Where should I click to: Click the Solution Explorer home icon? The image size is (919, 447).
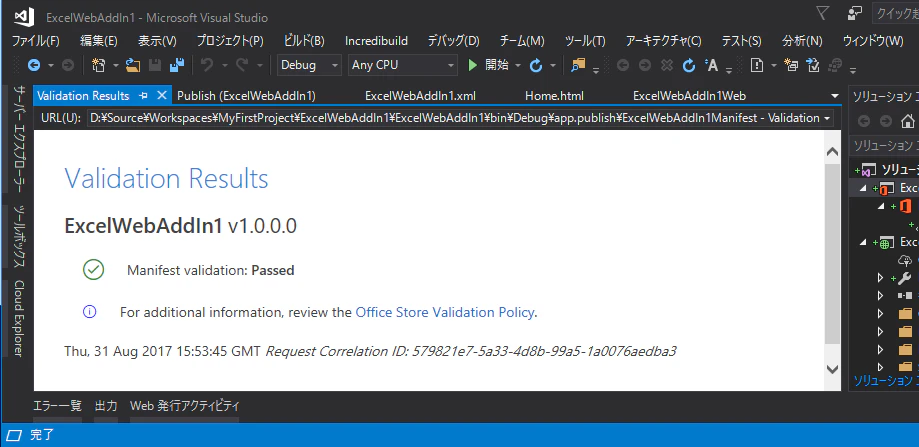[x=908, y=121]
